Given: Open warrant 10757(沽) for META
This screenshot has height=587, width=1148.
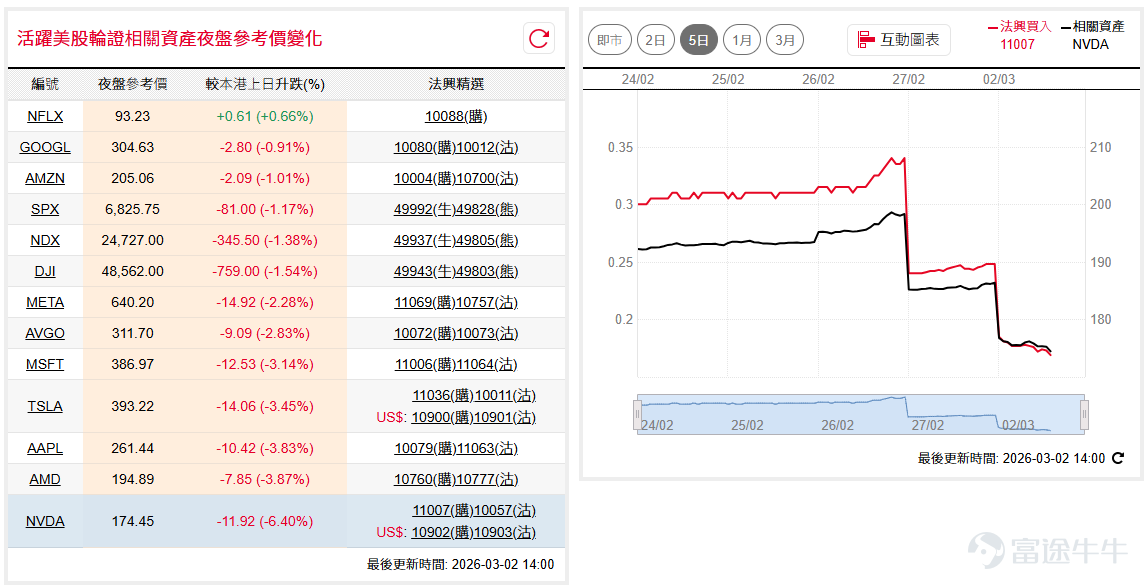Looking at the screenshot, I should click(x=487, y=302).
